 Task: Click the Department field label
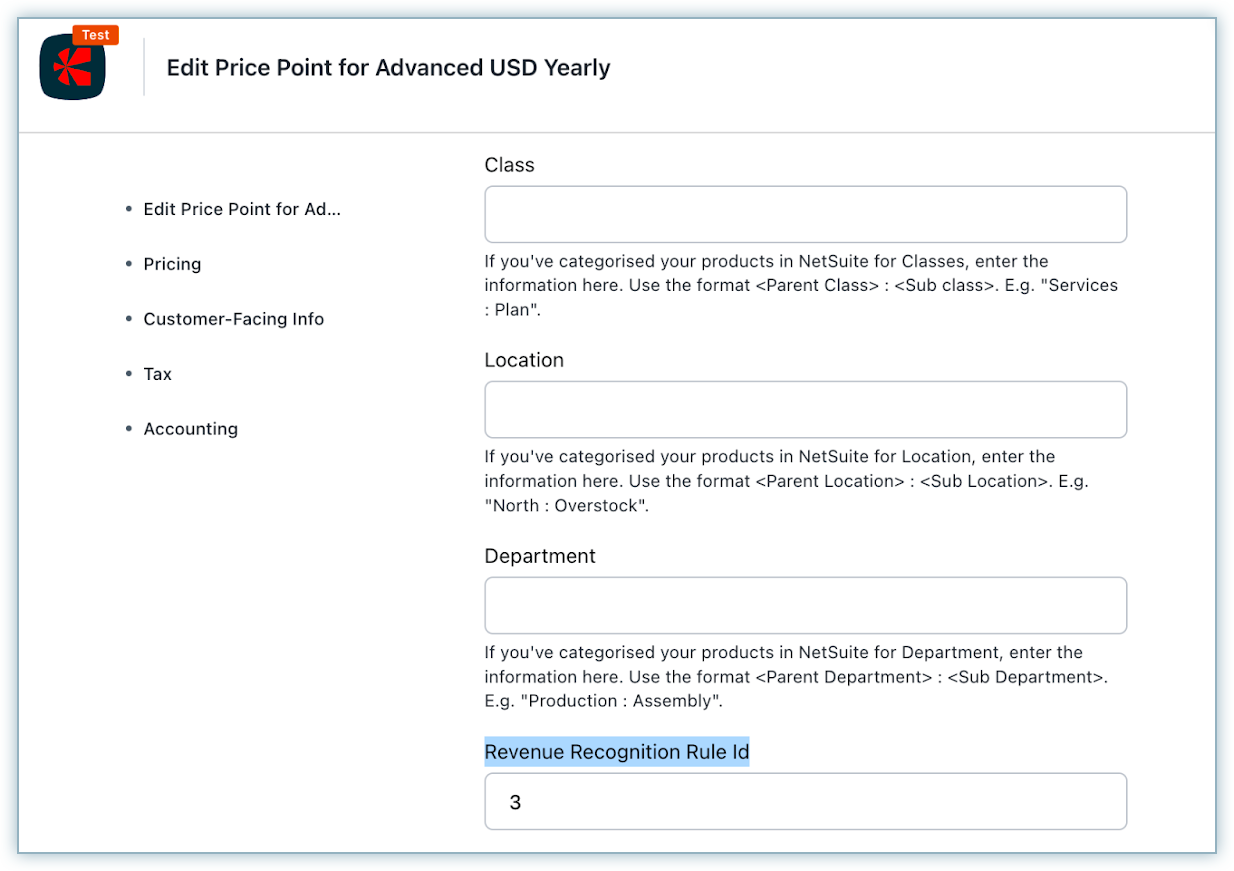(x=540, y=556)
